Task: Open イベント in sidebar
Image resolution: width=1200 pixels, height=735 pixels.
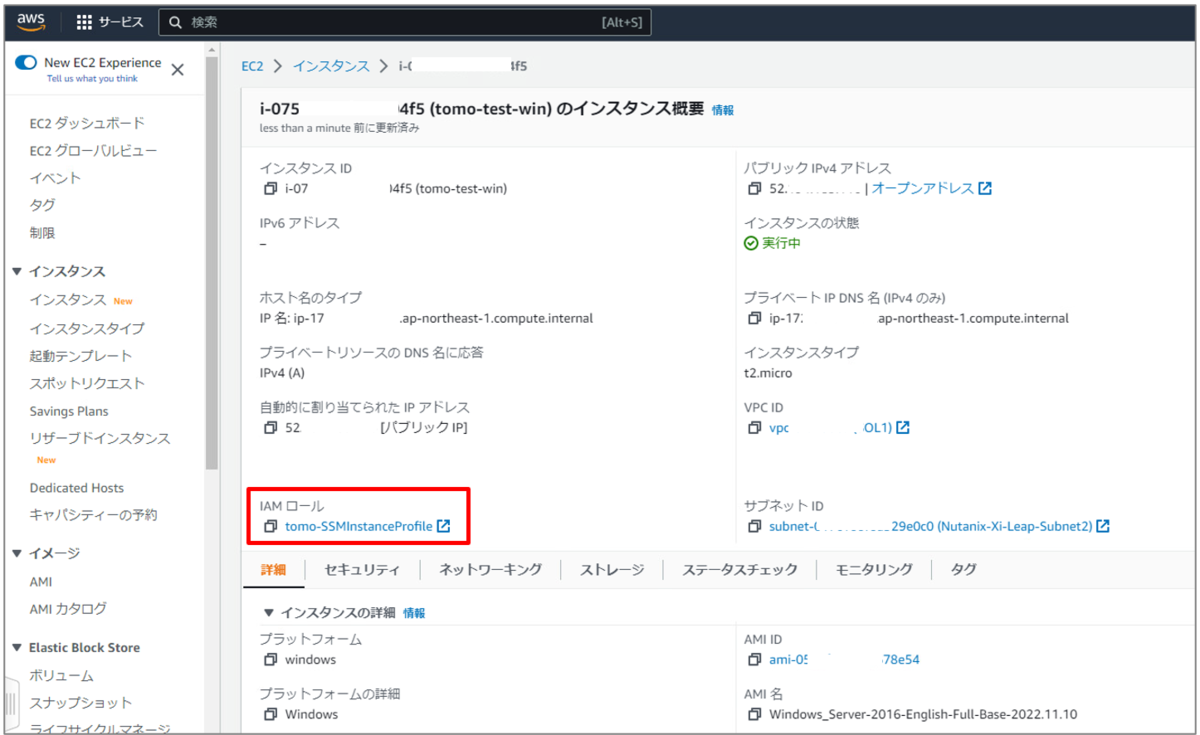Action: coord(55,178)
